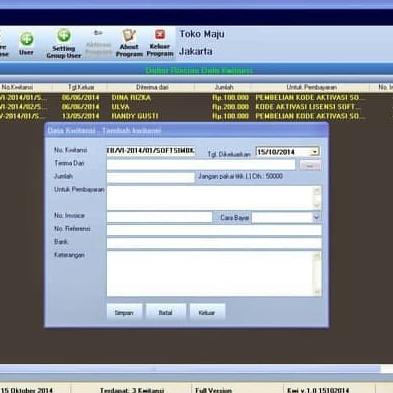Sort by Diterima dari column header

click(x=151, y=87)
